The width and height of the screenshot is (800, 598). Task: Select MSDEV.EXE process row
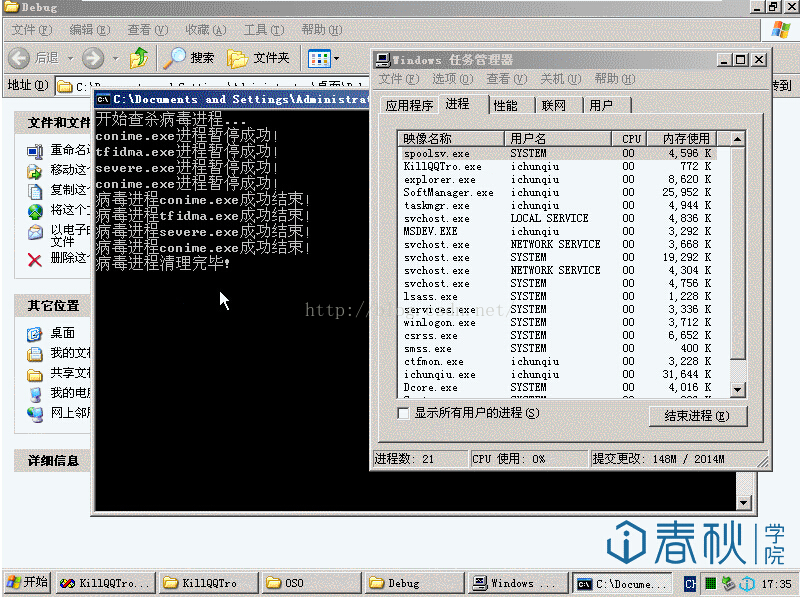[557, 231]
